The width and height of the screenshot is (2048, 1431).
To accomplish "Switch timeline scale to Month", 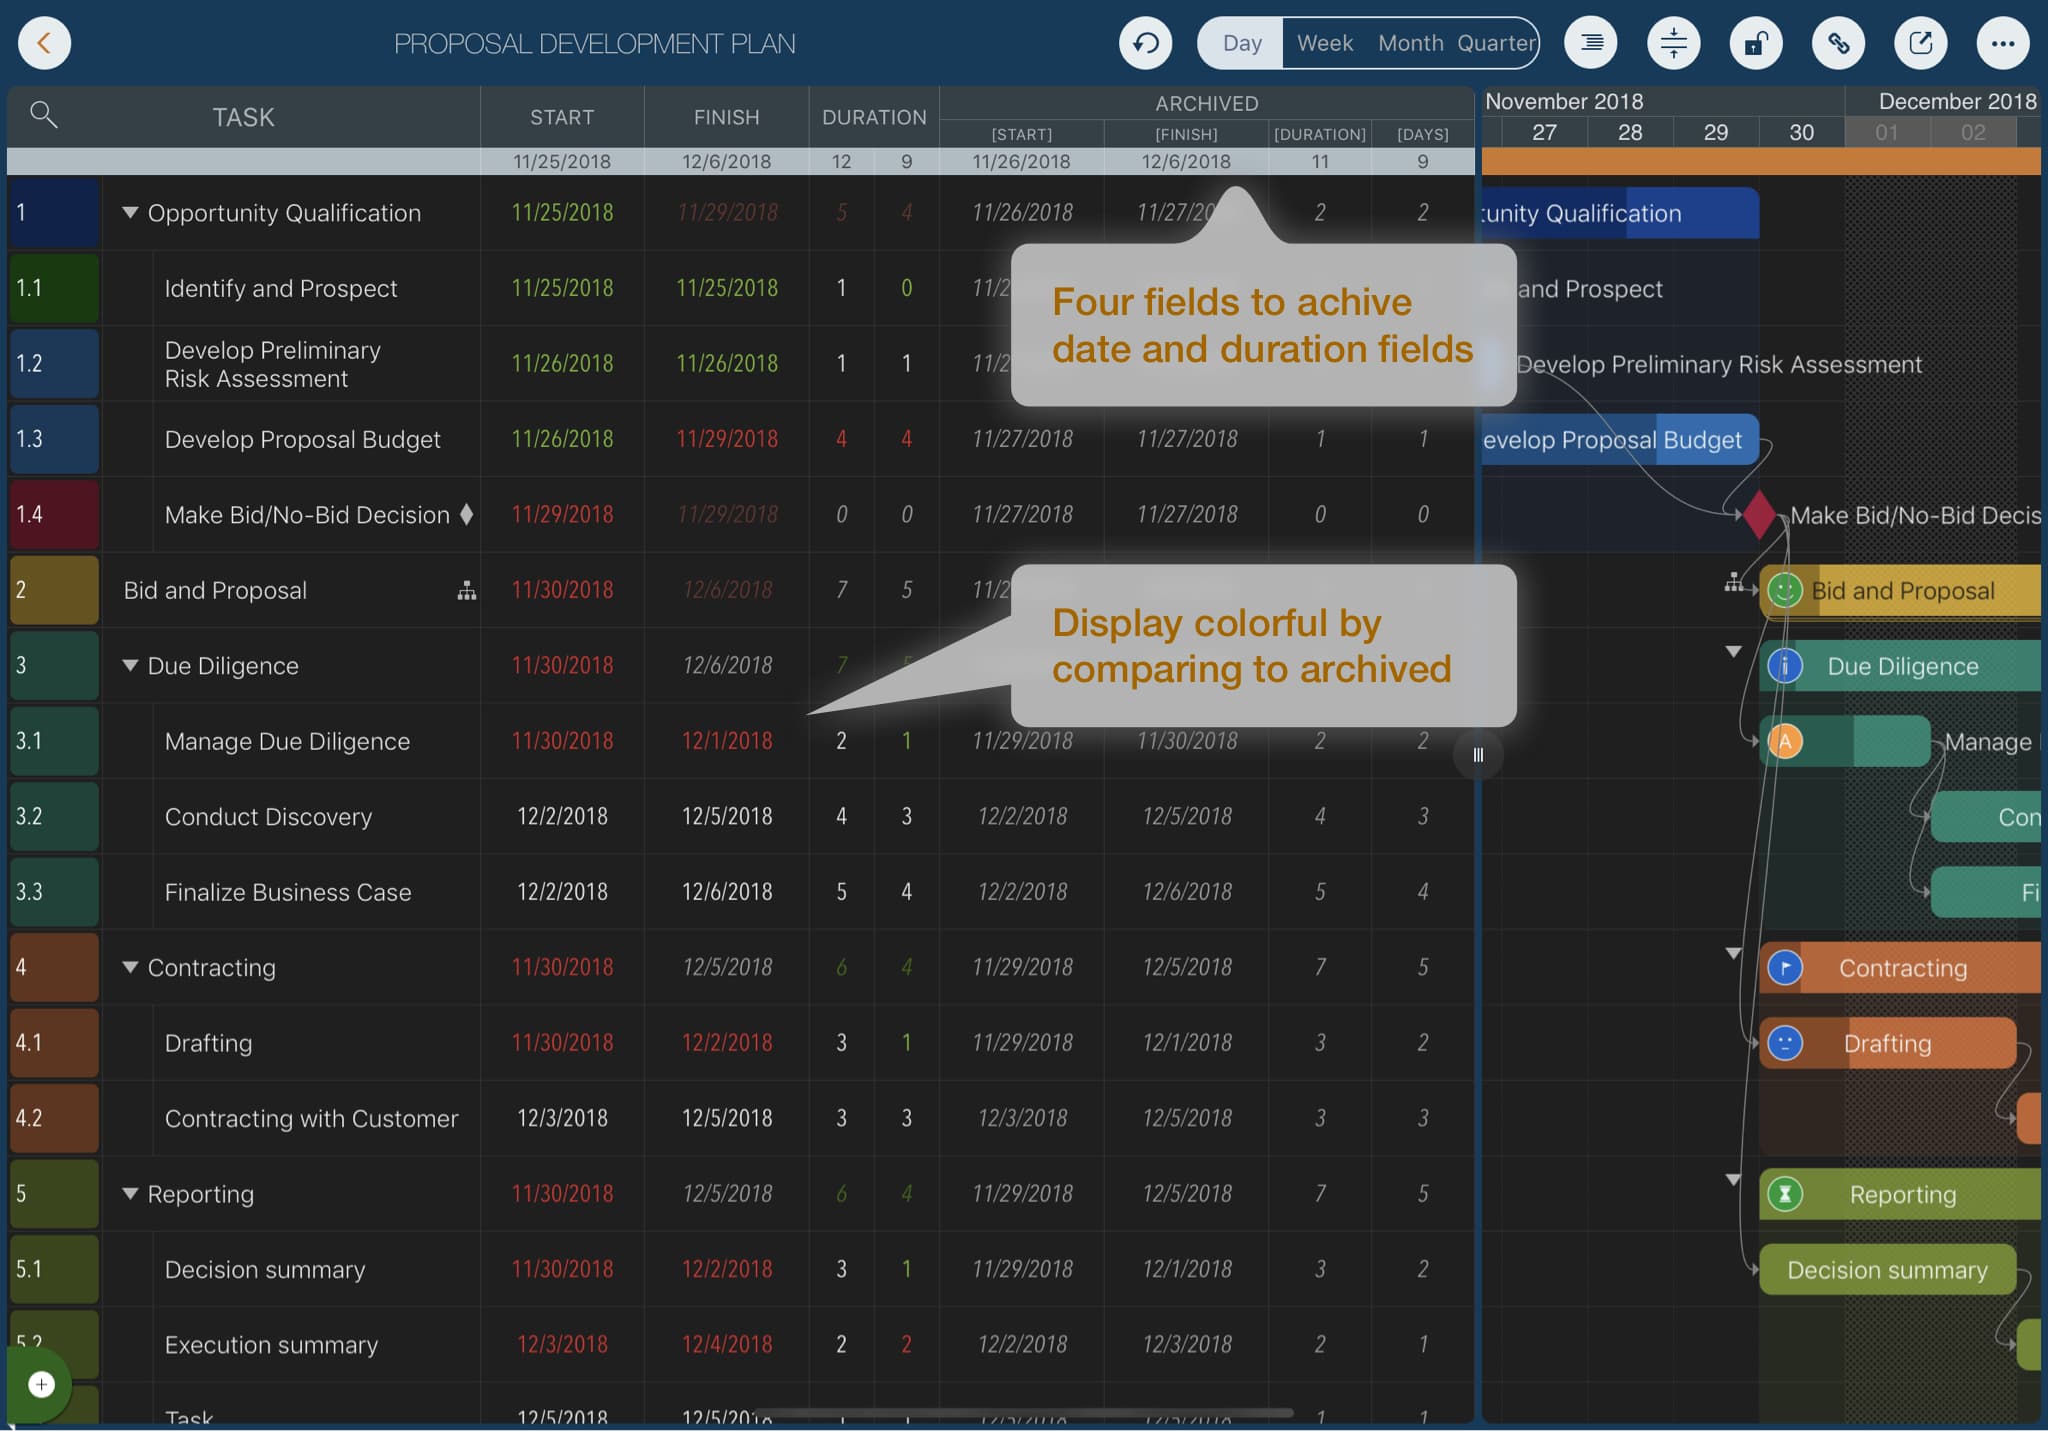I will click(1410, 43).
